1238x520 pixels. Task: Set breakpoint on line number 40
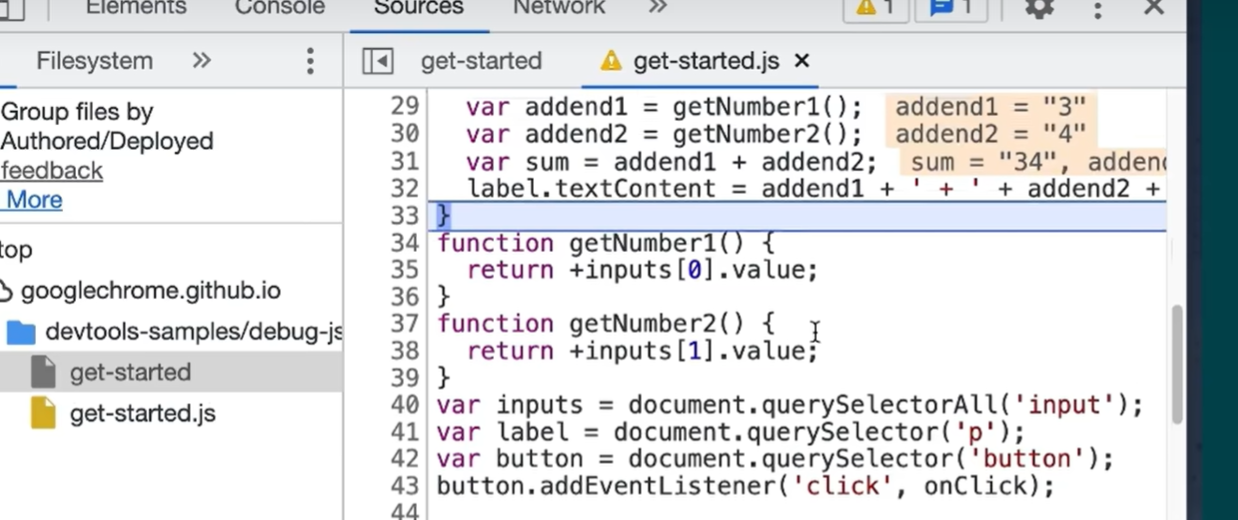click(404, 405)
